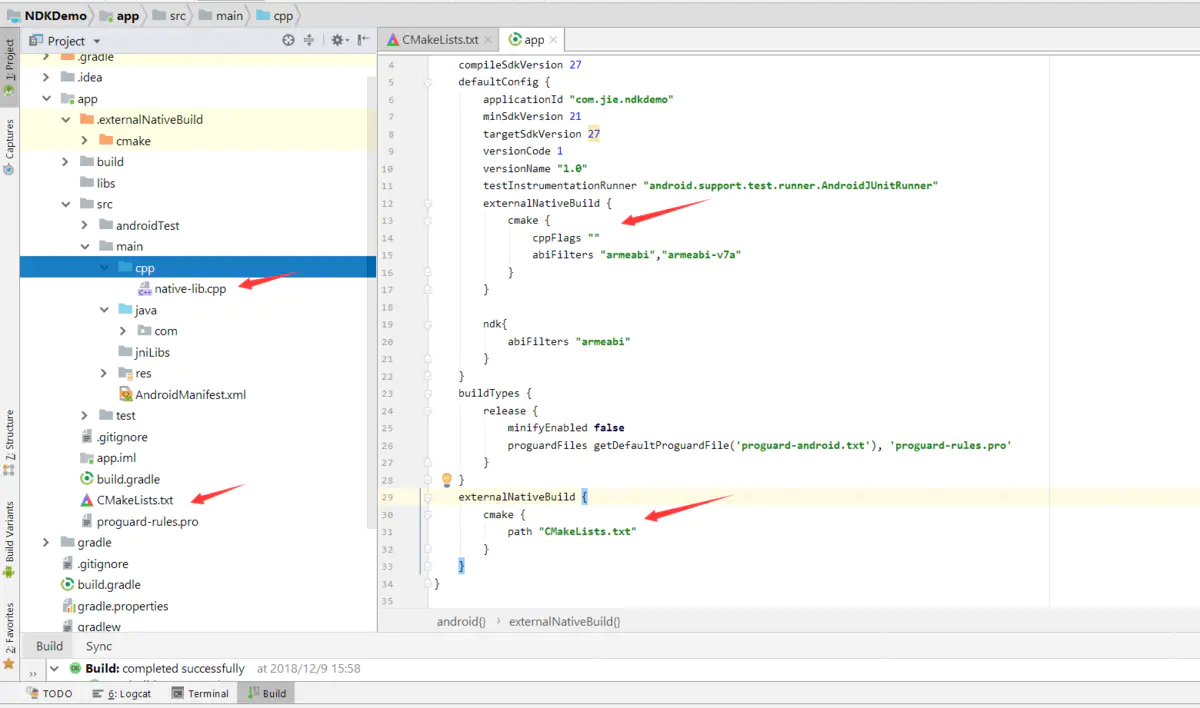The height and width of the screenshot is (708, 1200).
Task: Close the app editor tab
Action: pyautogui.click(x=555, y=40)
